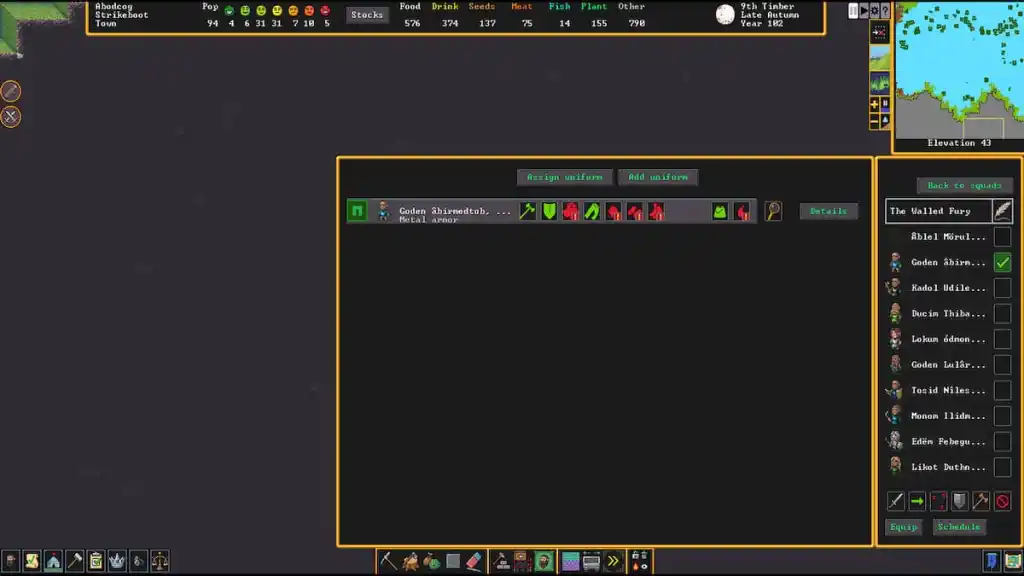This screenshot has height=576, width=1024.
Task: Click the round pencil icon
Action: click(x=10, y=91)
